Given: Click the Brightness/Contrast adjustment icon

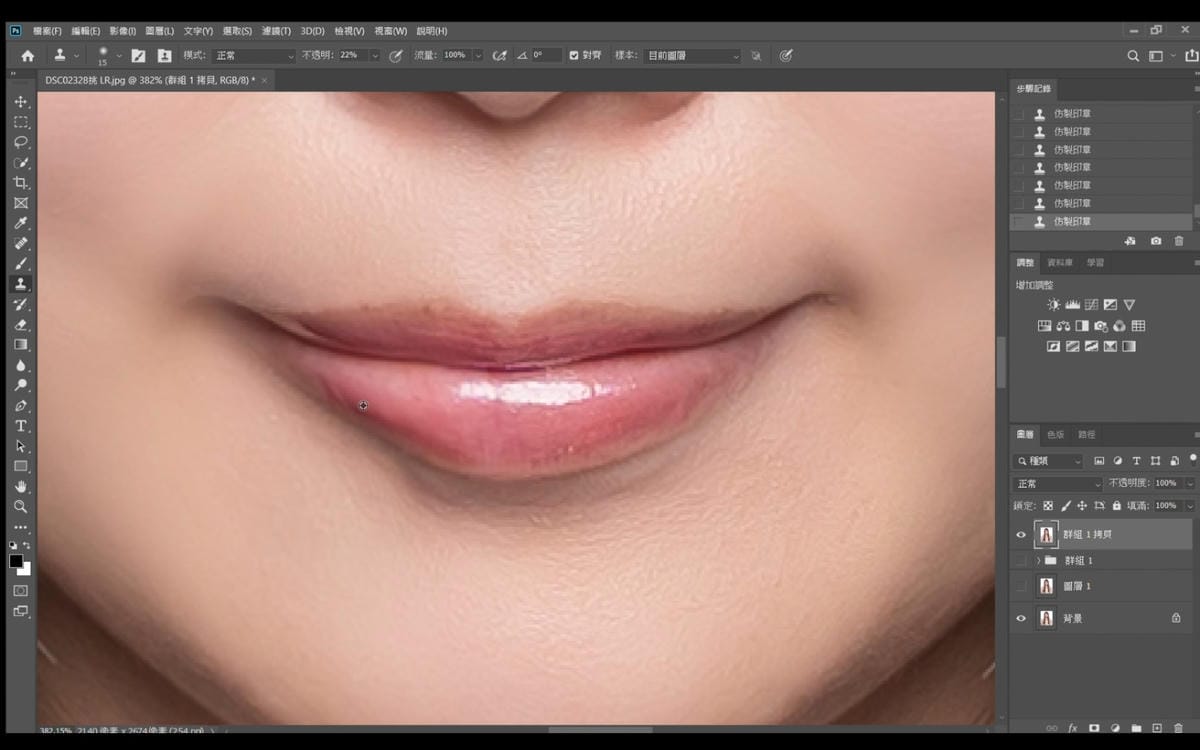Looking at the screenshot, I should point(1053,304).
